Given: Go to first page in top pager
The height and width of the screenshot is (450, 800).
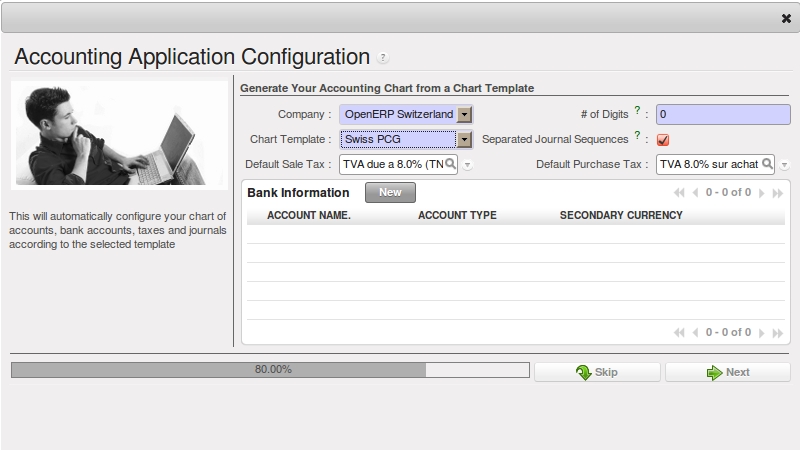Looking at the screenshot, I should (x=680, y=193).
